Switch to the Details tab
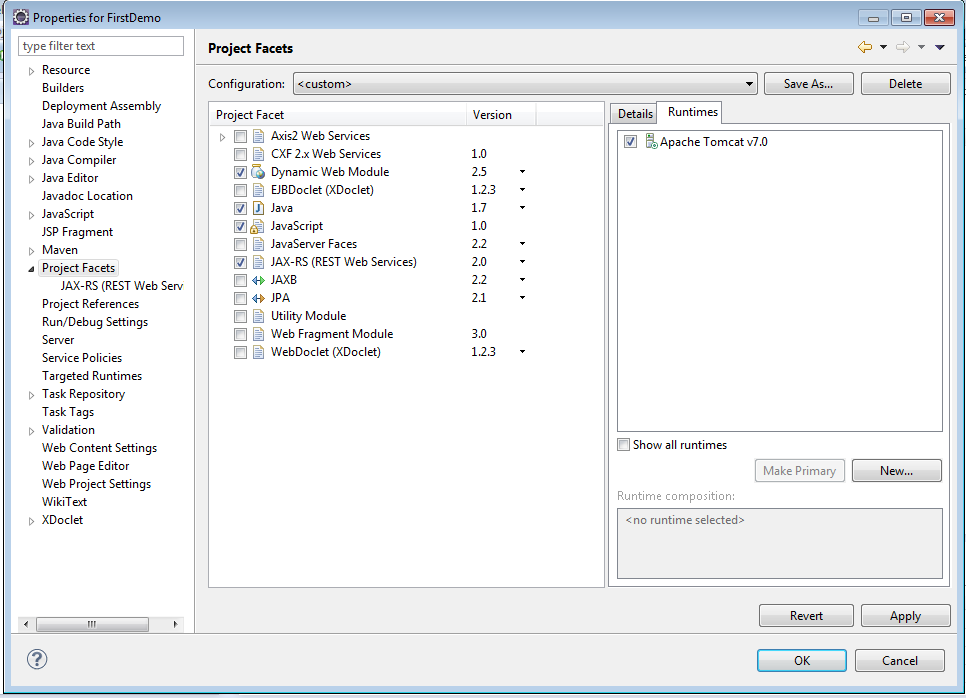 point(634,113)
